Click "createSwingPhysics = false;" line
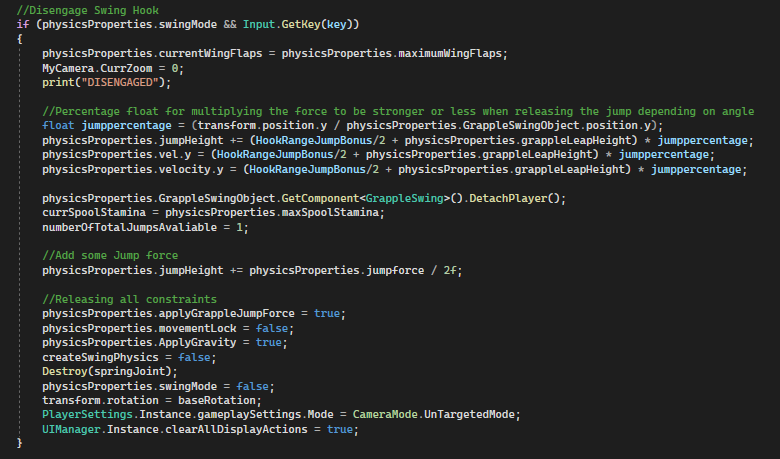Viewport: 780px width, 459px height. point(129,357)
